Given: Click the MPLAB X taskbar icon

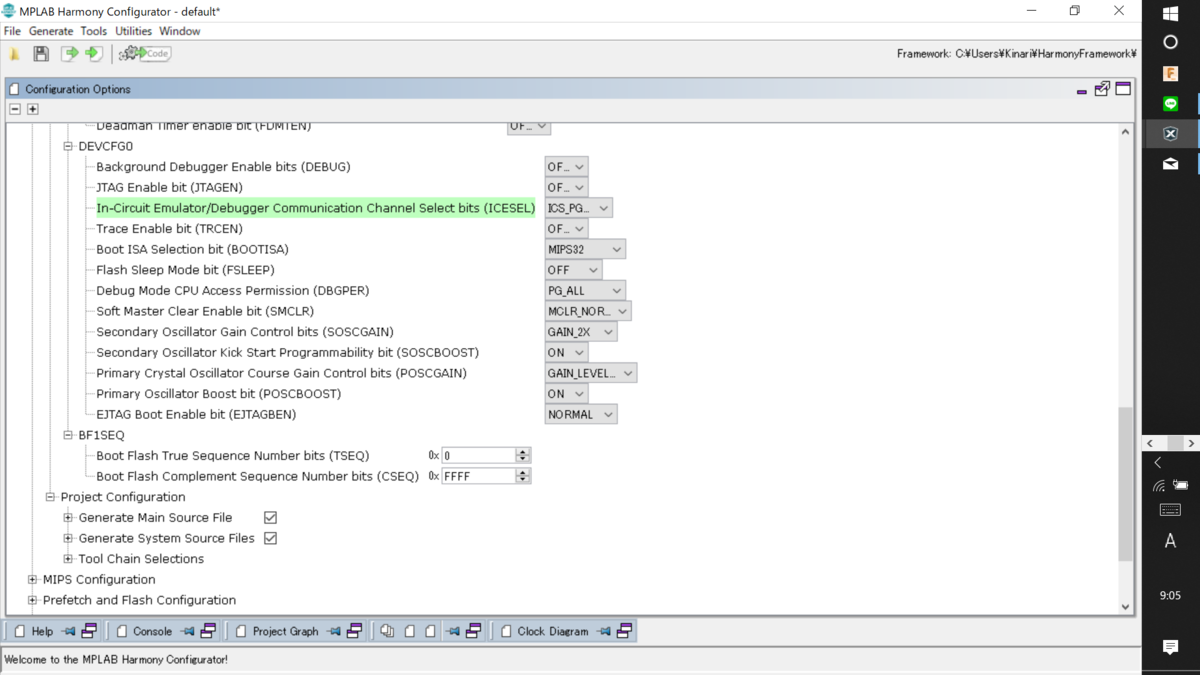Looking at the screenshot, I should click(1171, 134).
